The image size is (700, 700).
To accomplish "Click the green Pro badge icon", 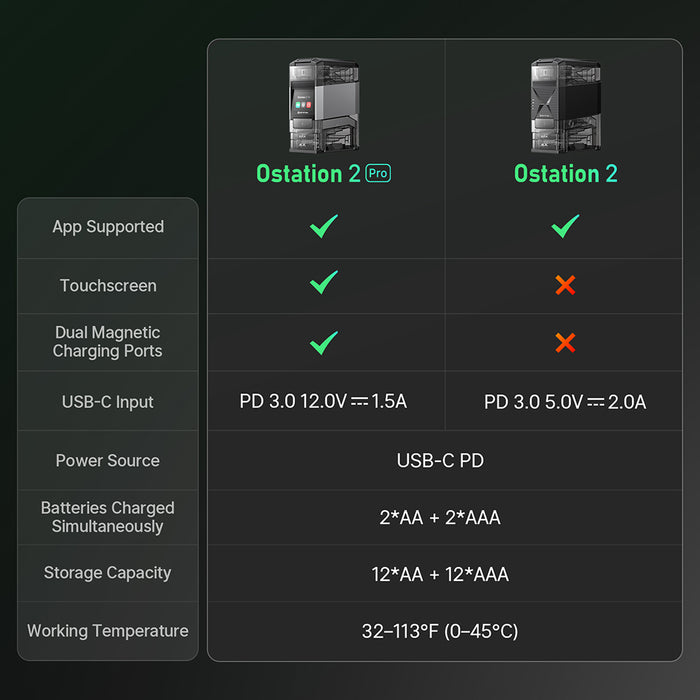I will click(x=378, y=174).
